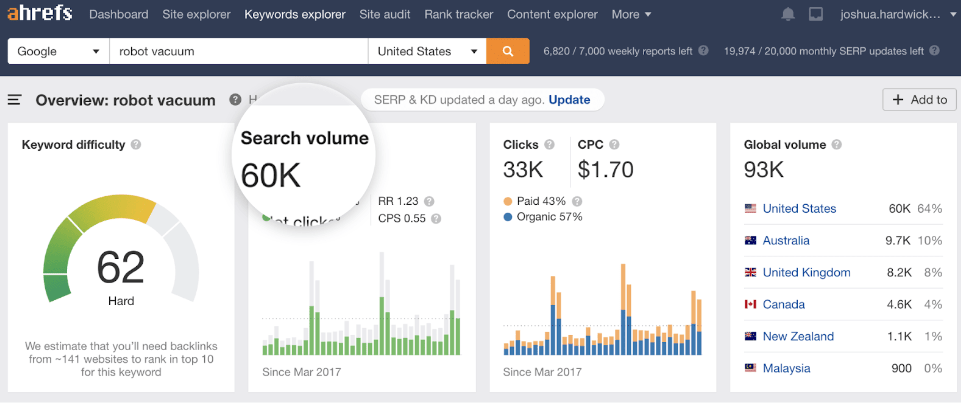Open the United States country dropdown
This screenshot has width=961, height=403.
[x=427, y=51]
